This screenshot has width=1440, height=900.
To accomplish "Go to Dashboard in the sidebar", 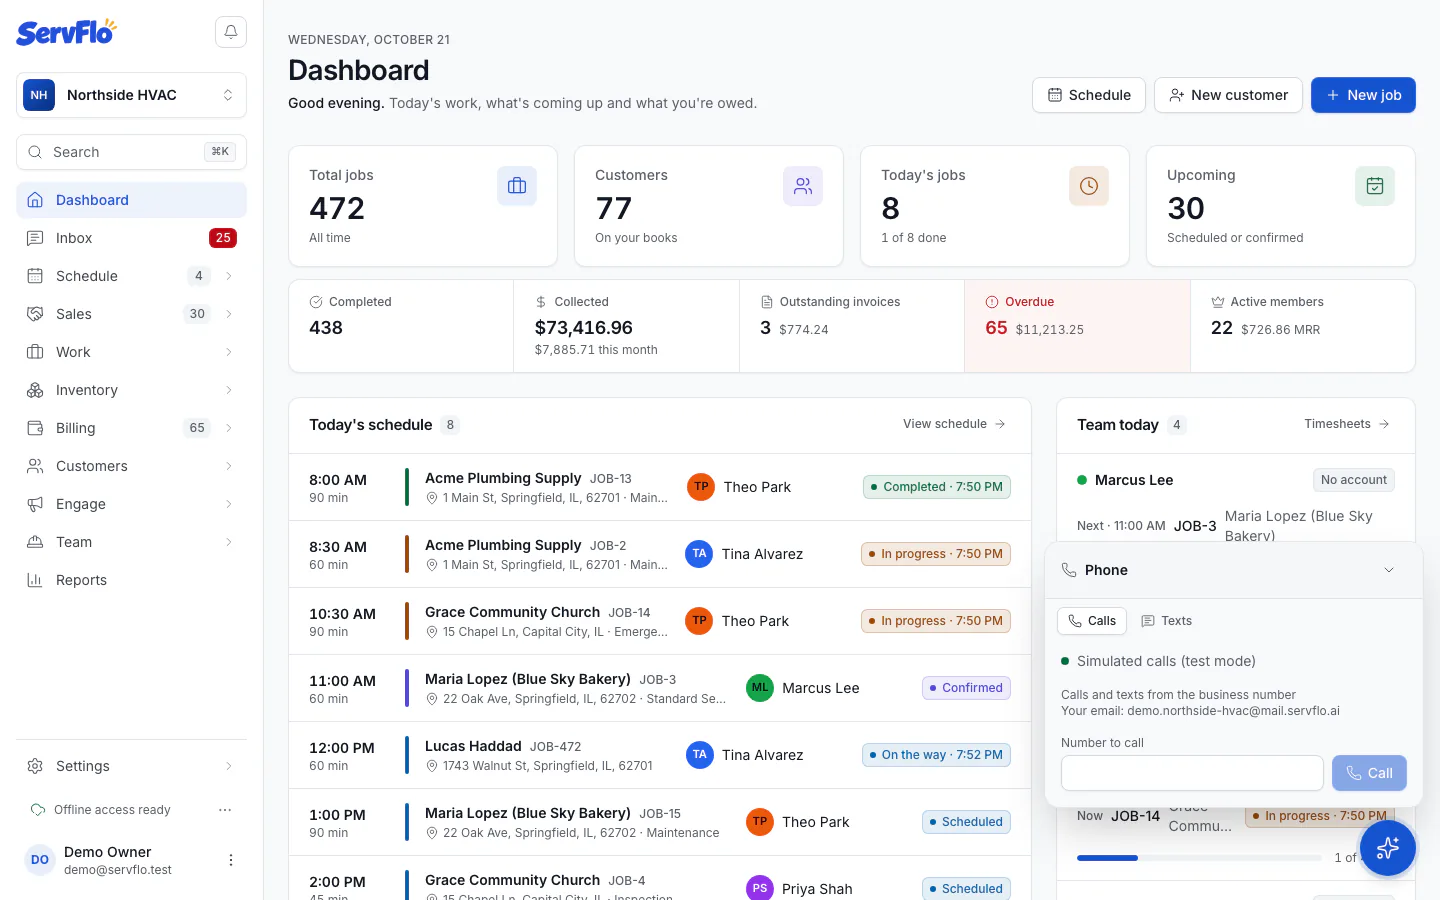I will [x=131, y=200].
